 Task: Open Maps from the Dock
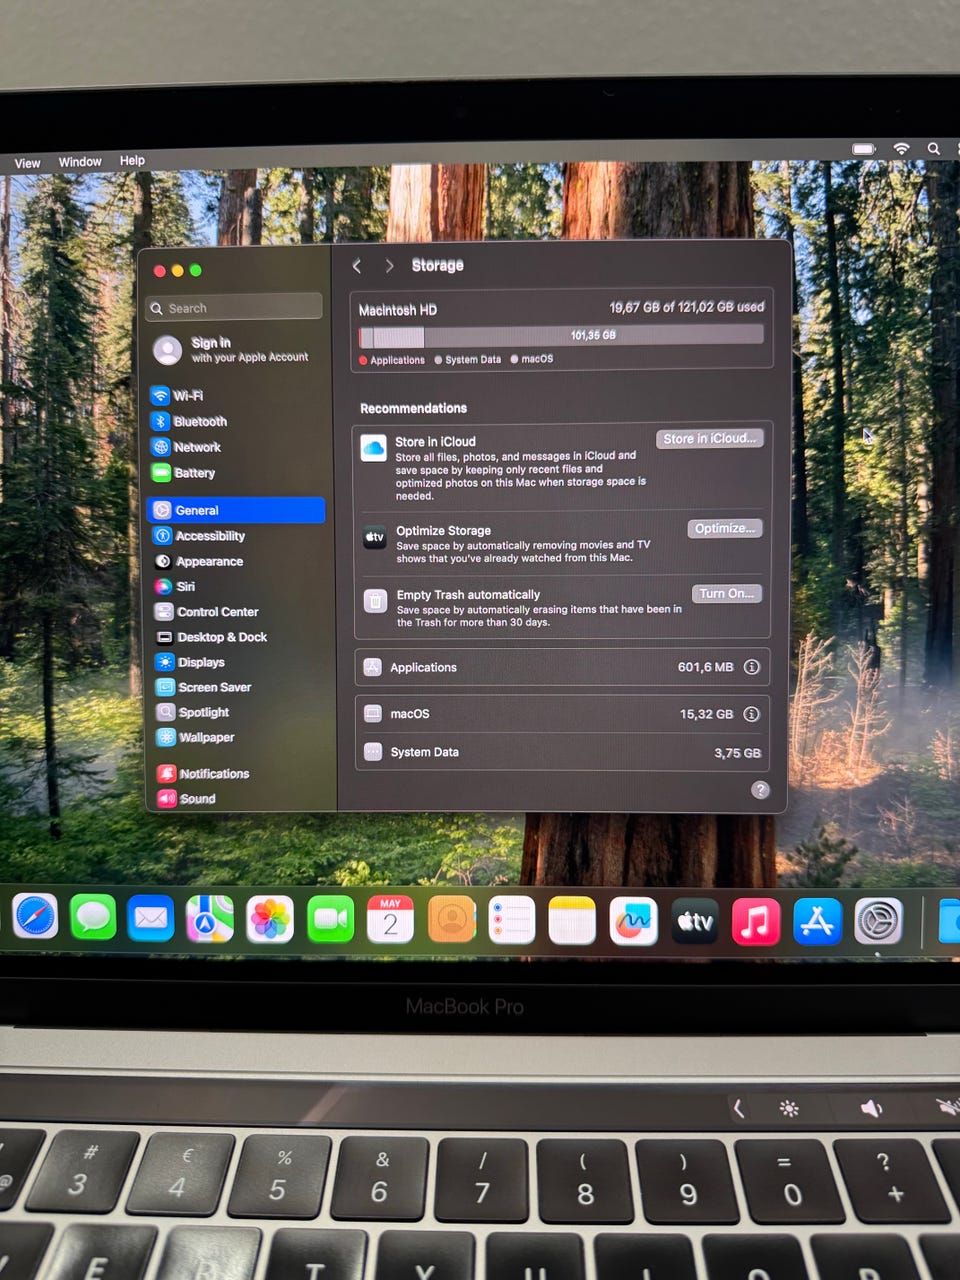[210, 918]
